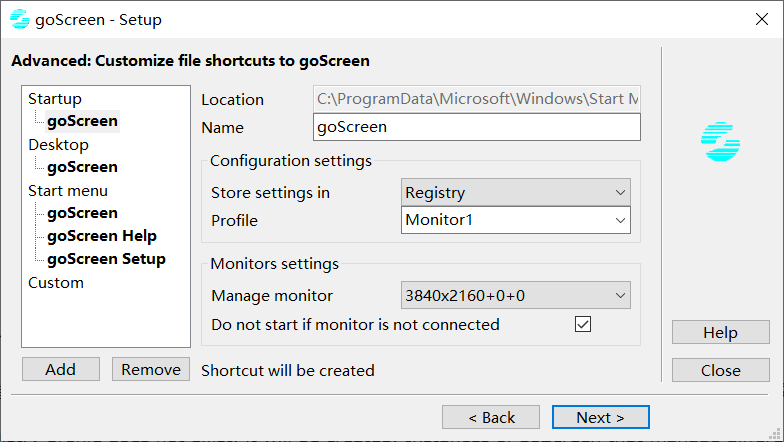Click the Location path field

tap(476, 99)
